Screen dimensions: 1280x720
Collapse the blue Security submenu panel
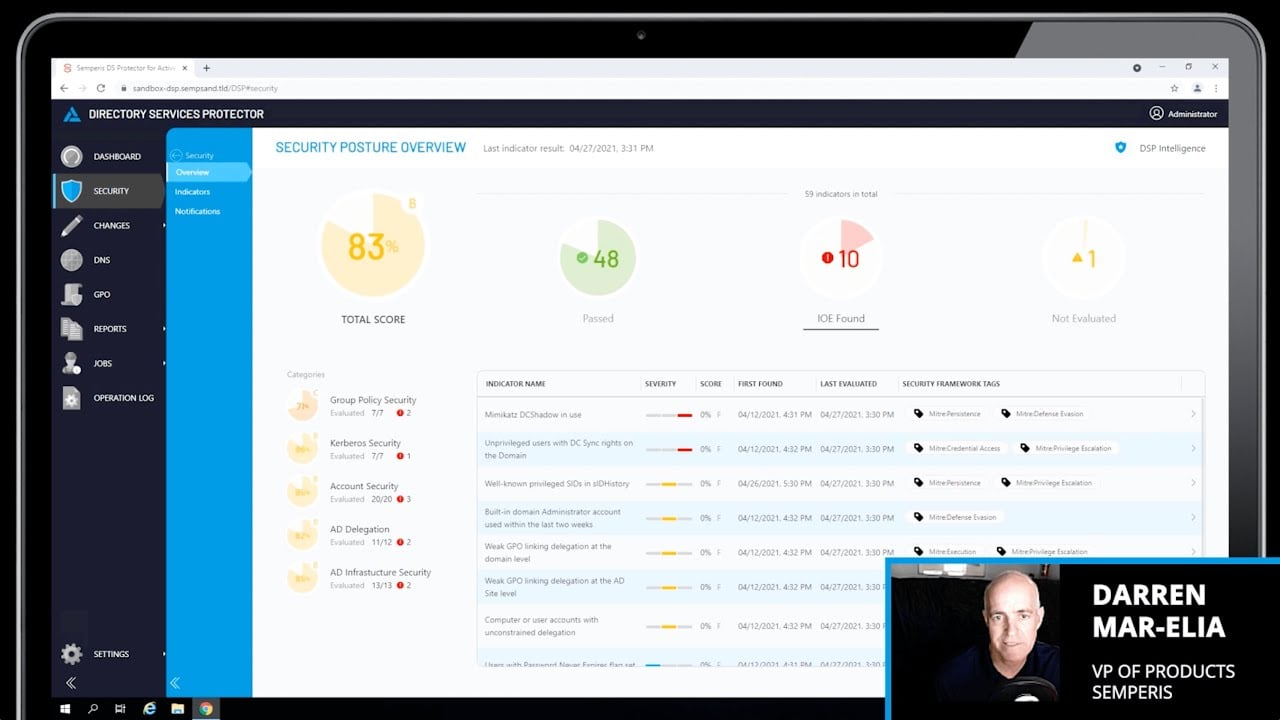175,683
